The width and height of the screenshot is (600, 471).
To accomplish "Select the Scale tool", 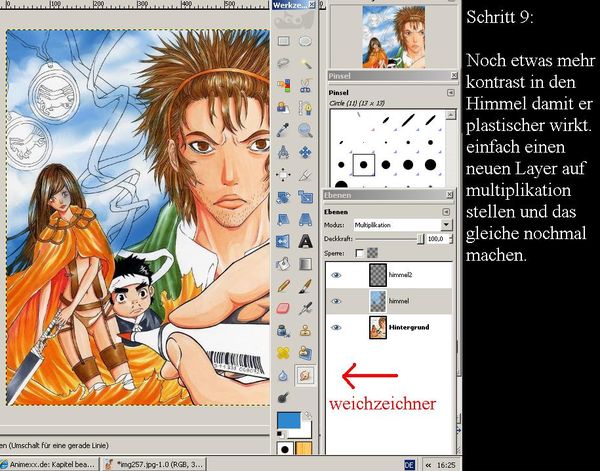I will 305,197.
